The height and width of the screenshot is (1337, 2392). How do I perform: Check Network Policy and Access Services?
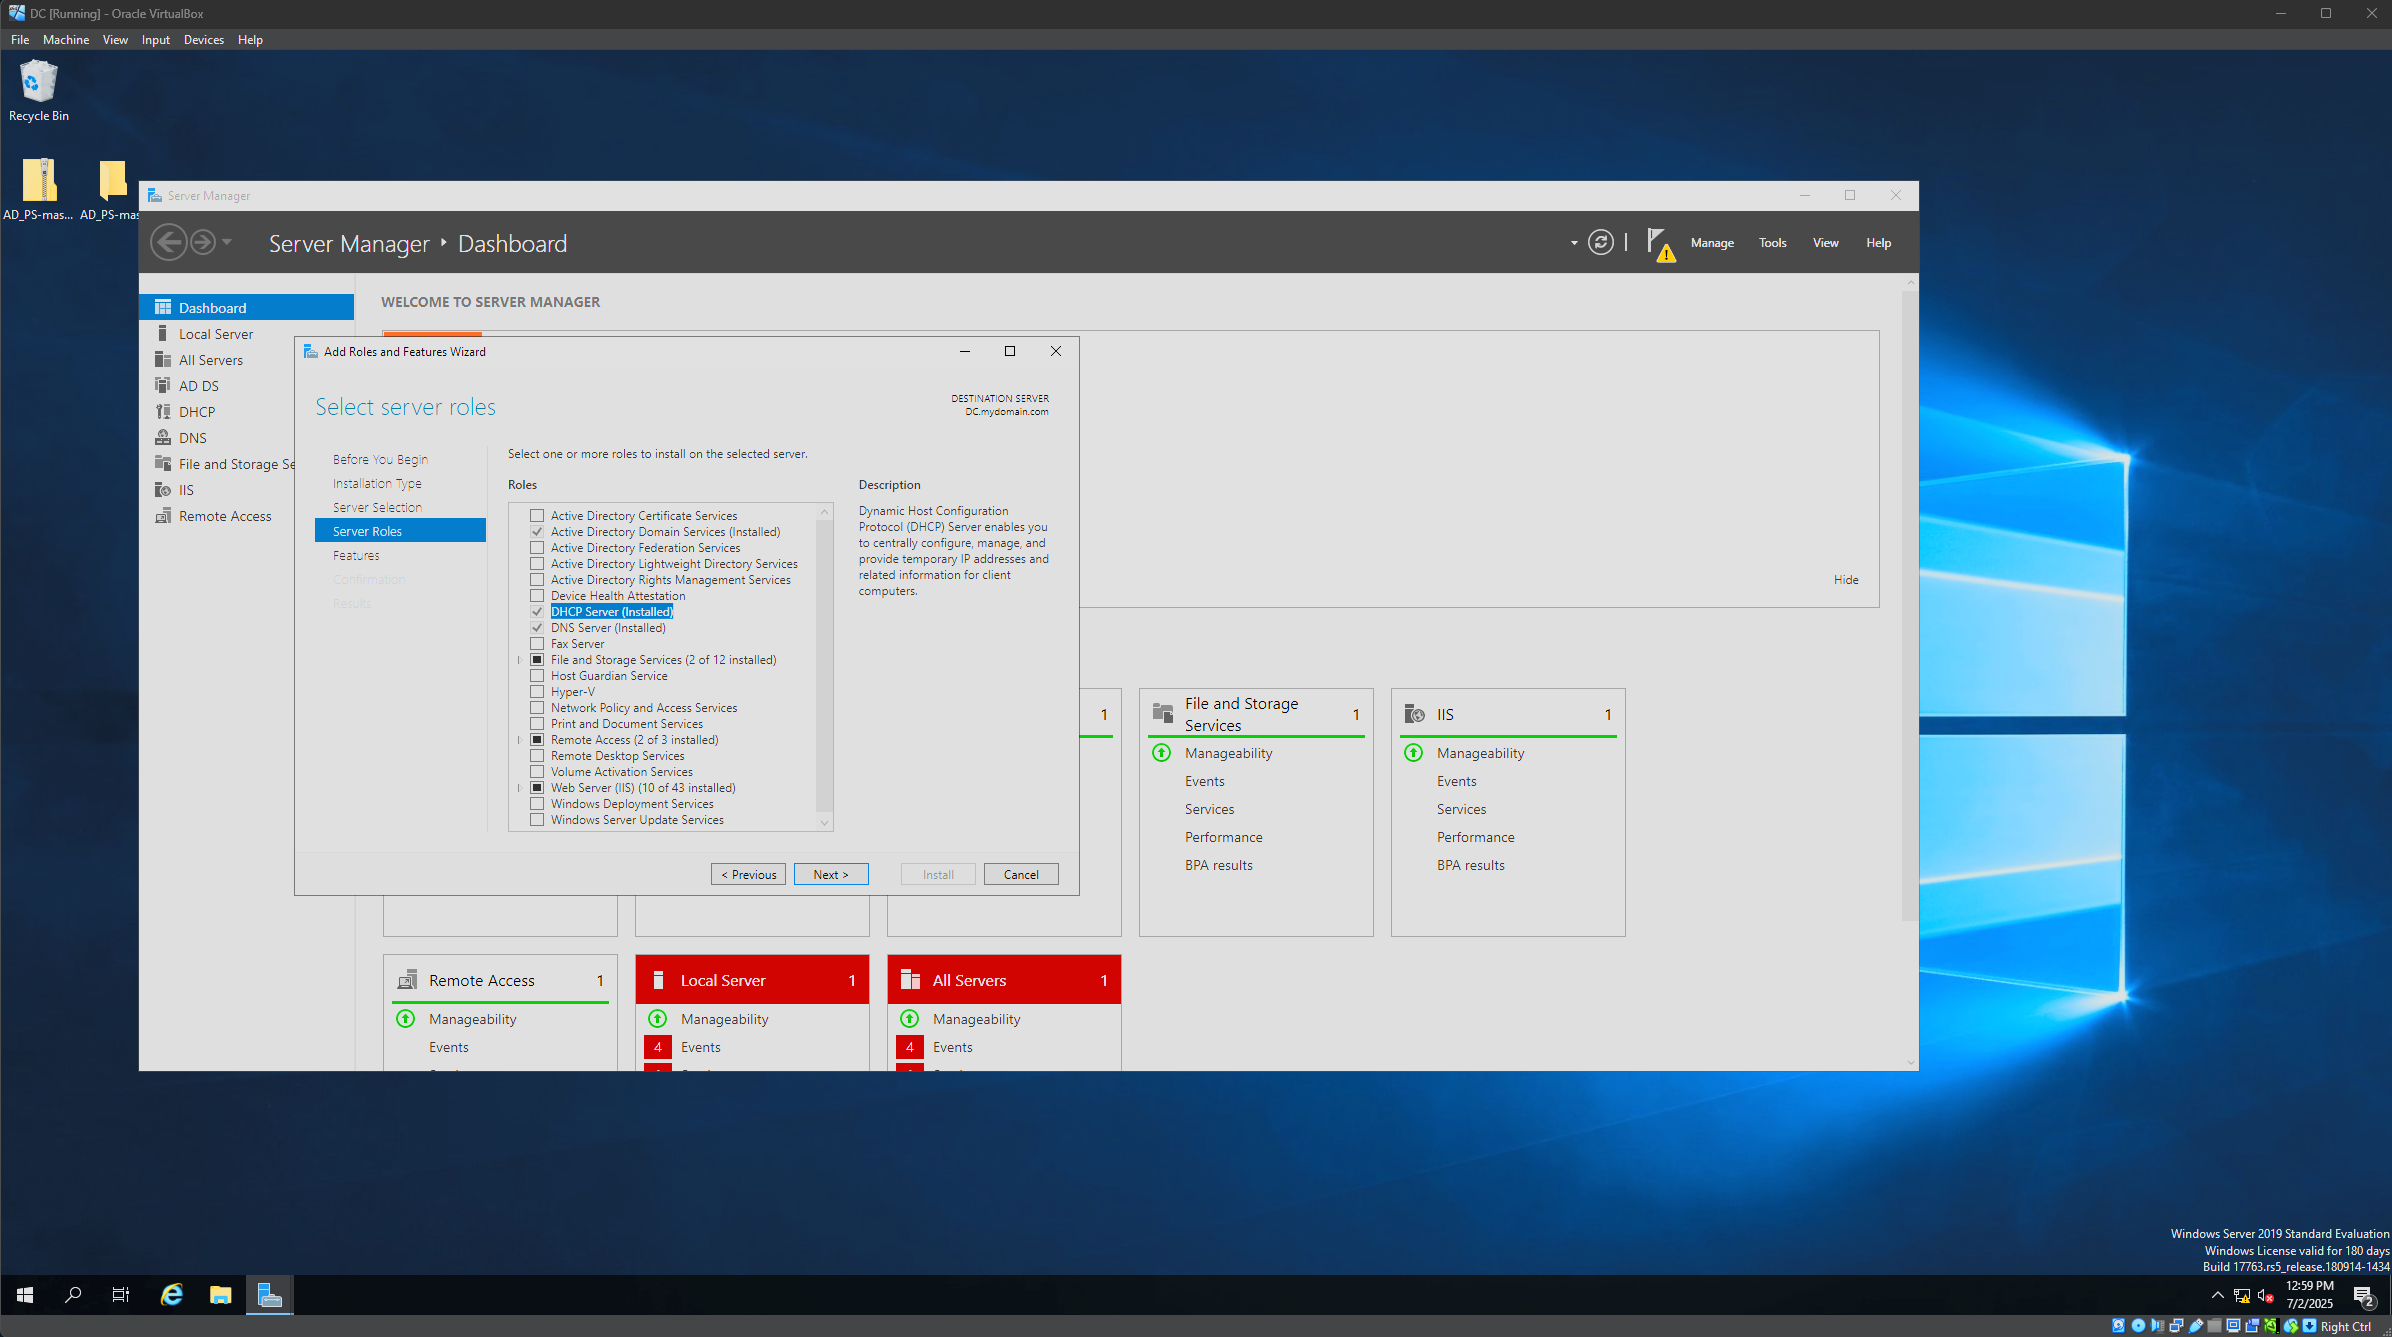(x=537, y=708)
